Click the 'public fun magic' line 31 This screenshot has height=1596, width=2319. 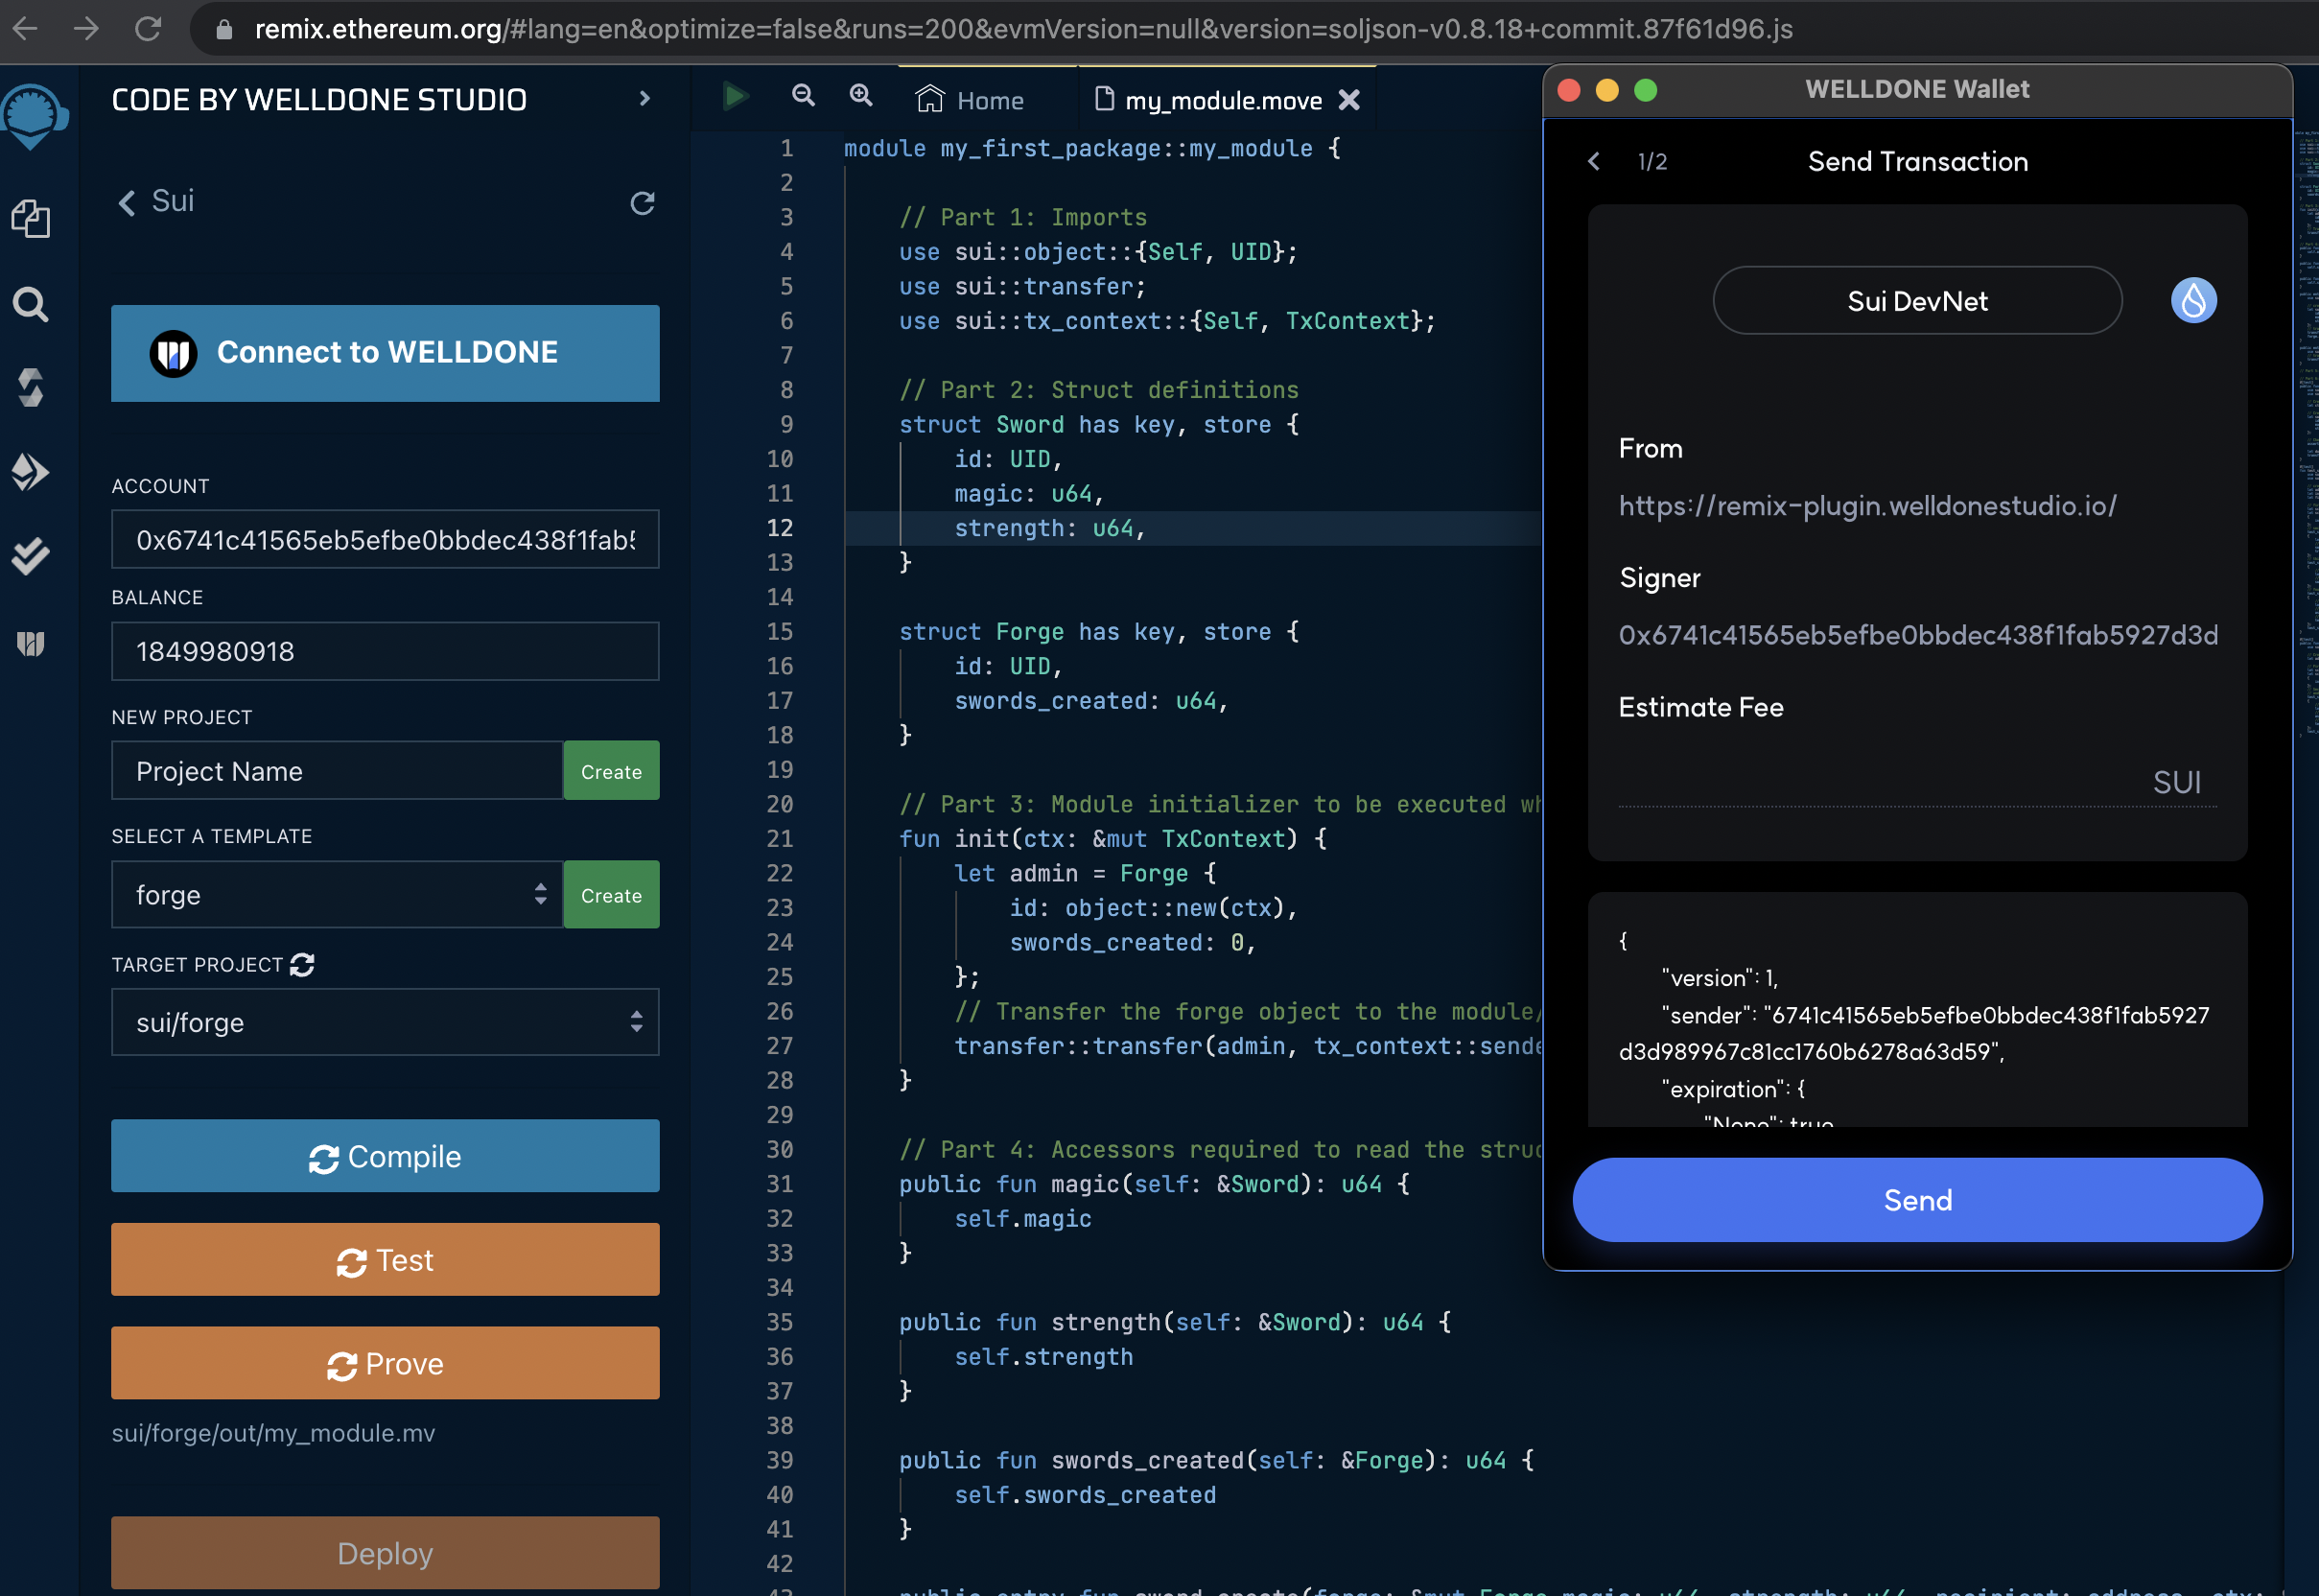(1154, 1184)
